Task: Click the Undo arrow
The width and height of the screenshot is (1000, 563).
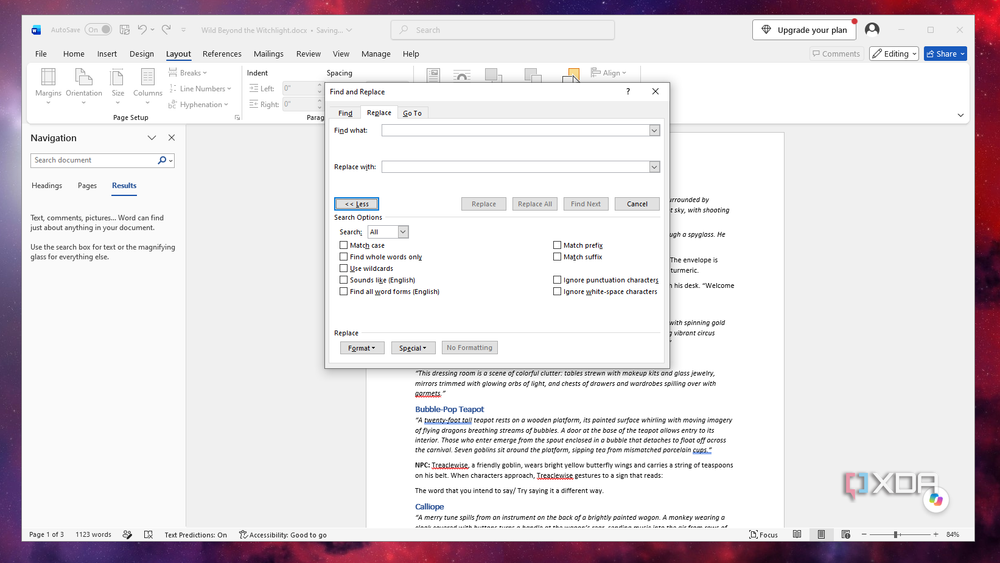Action: [x=142, y=30]
